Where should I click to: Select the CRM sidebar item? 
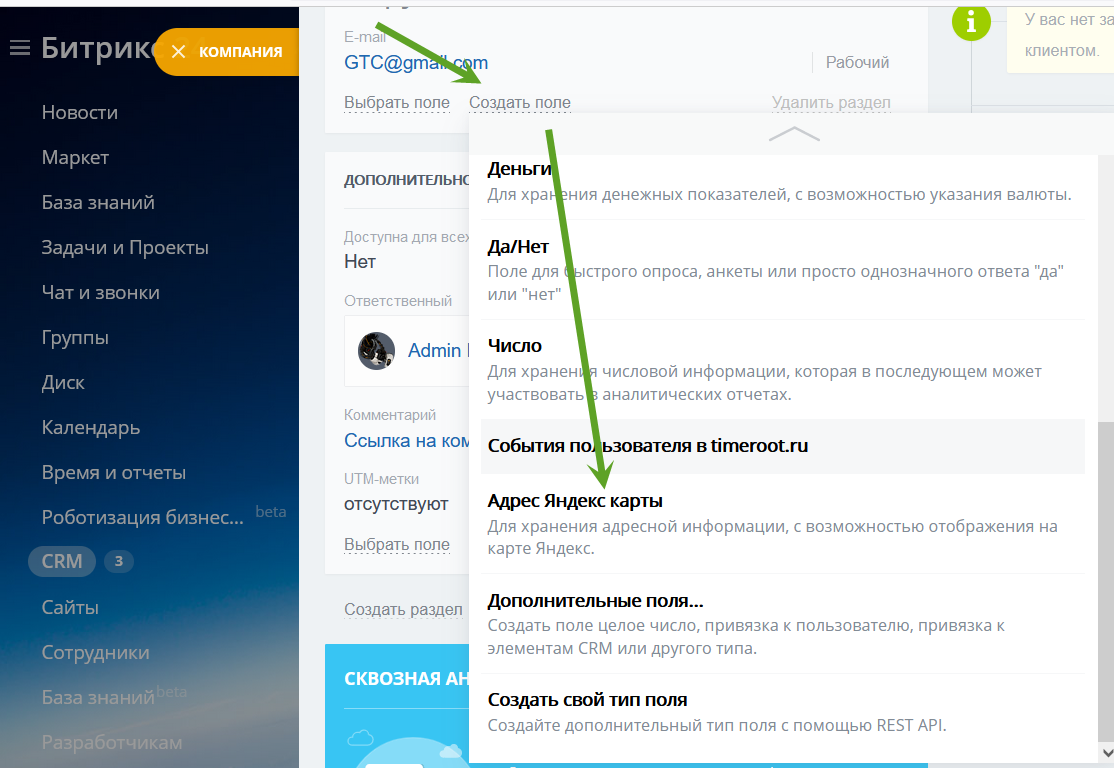point(62,561)
